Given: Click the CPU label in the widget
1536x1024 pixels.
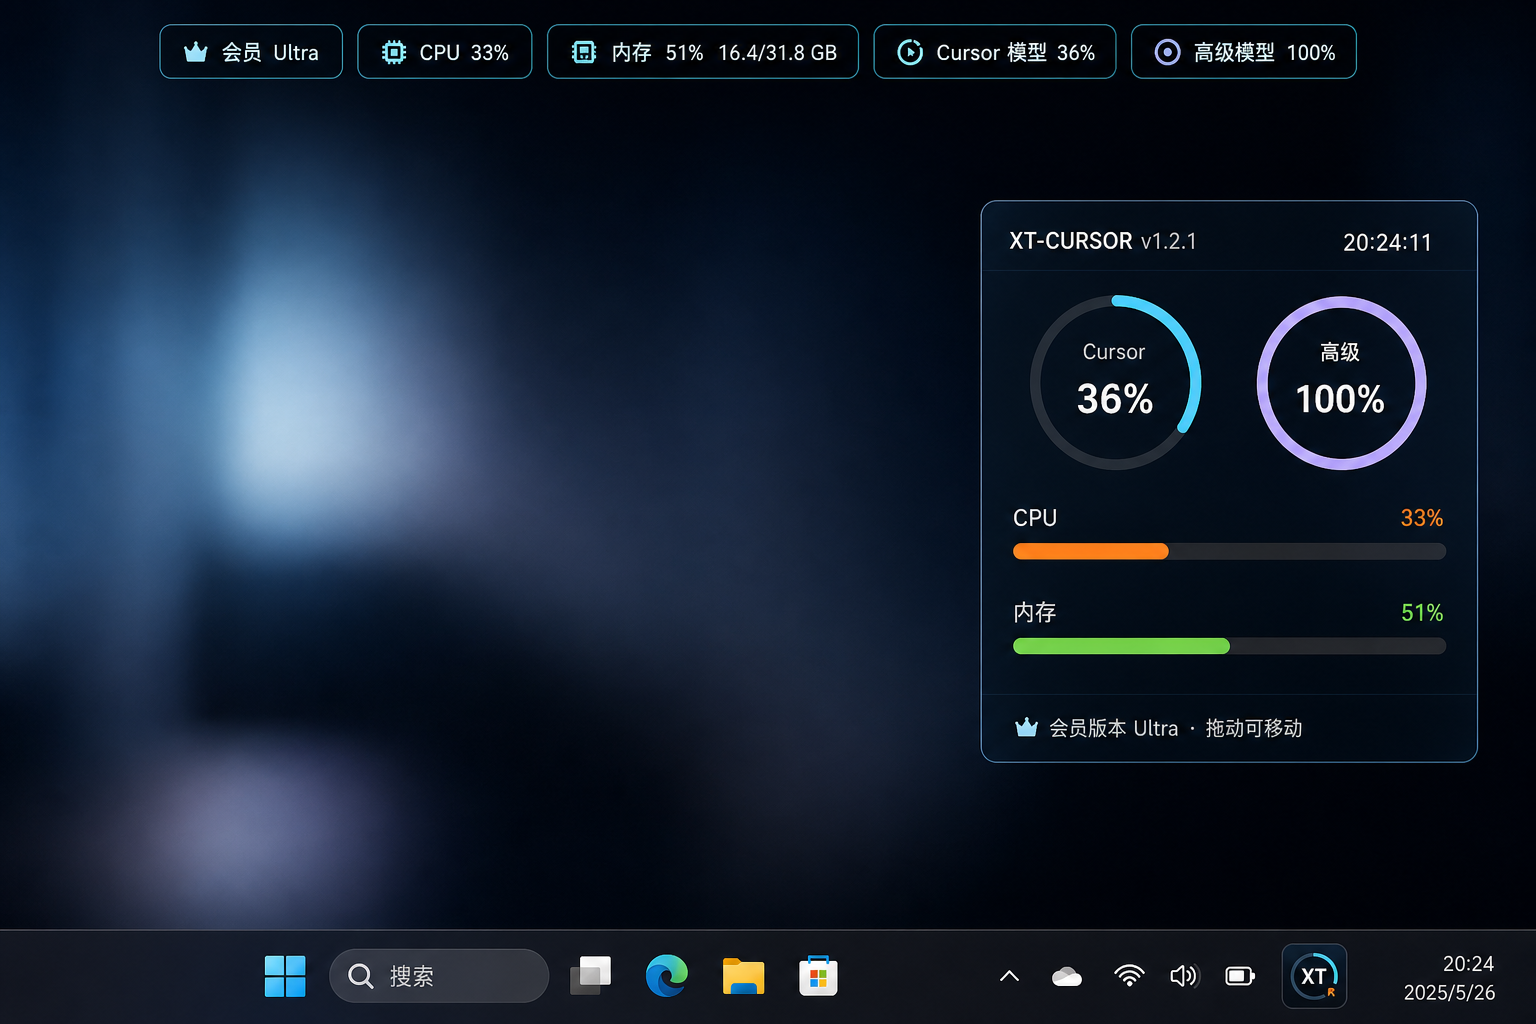Looking at the screenshot, I should [1035, 518].
